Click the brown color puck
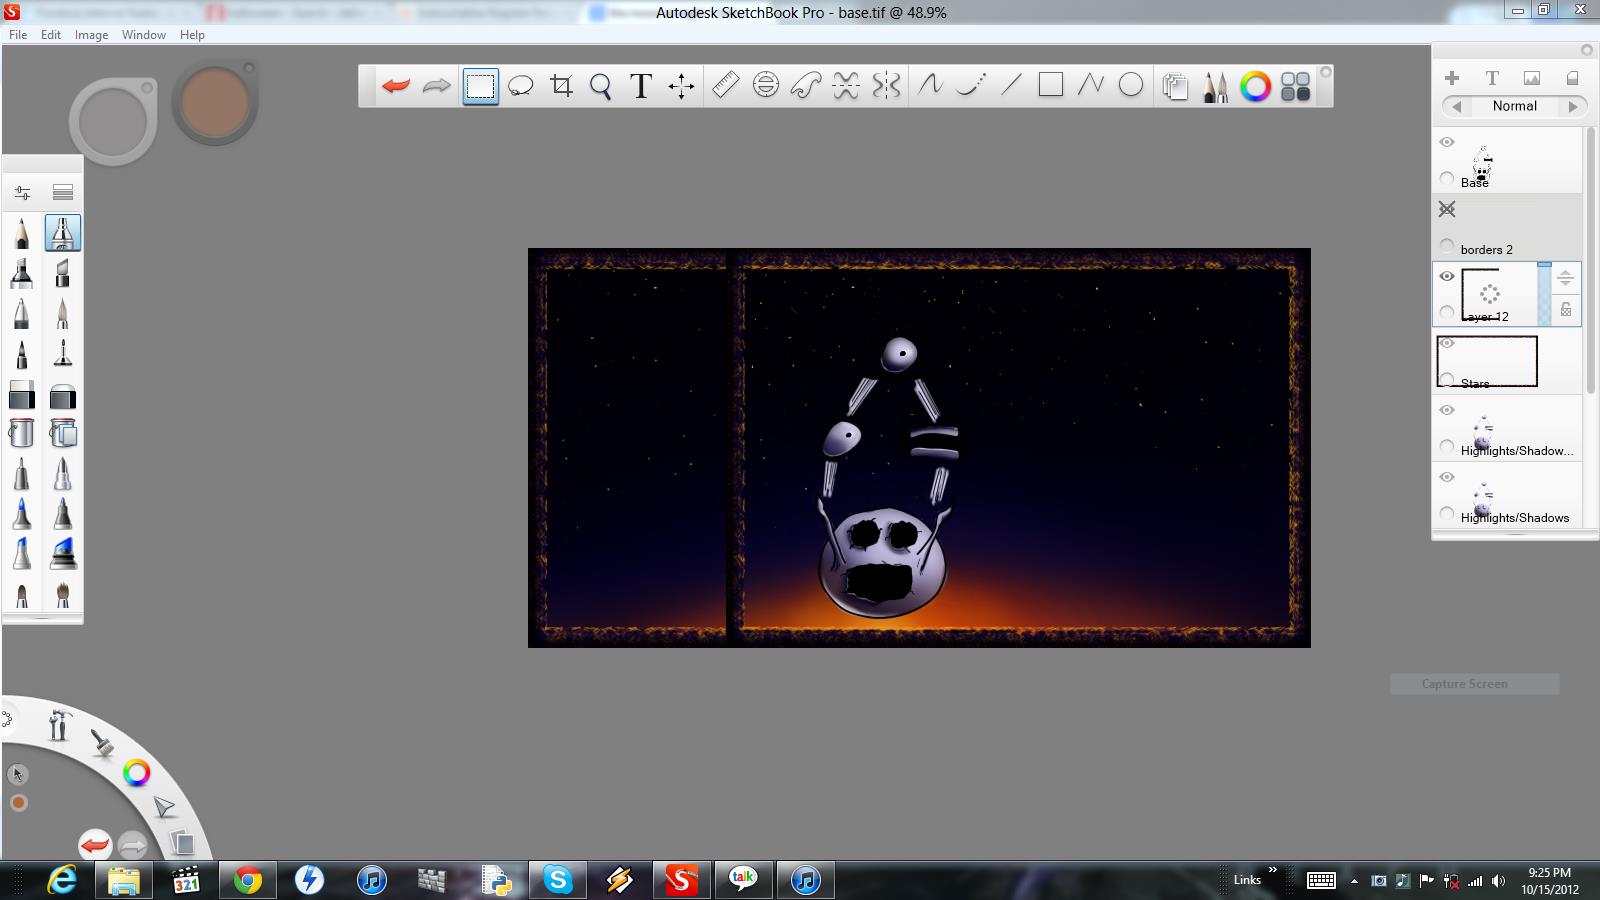The height and width of the screenshot is (900, 1600). 215,102
